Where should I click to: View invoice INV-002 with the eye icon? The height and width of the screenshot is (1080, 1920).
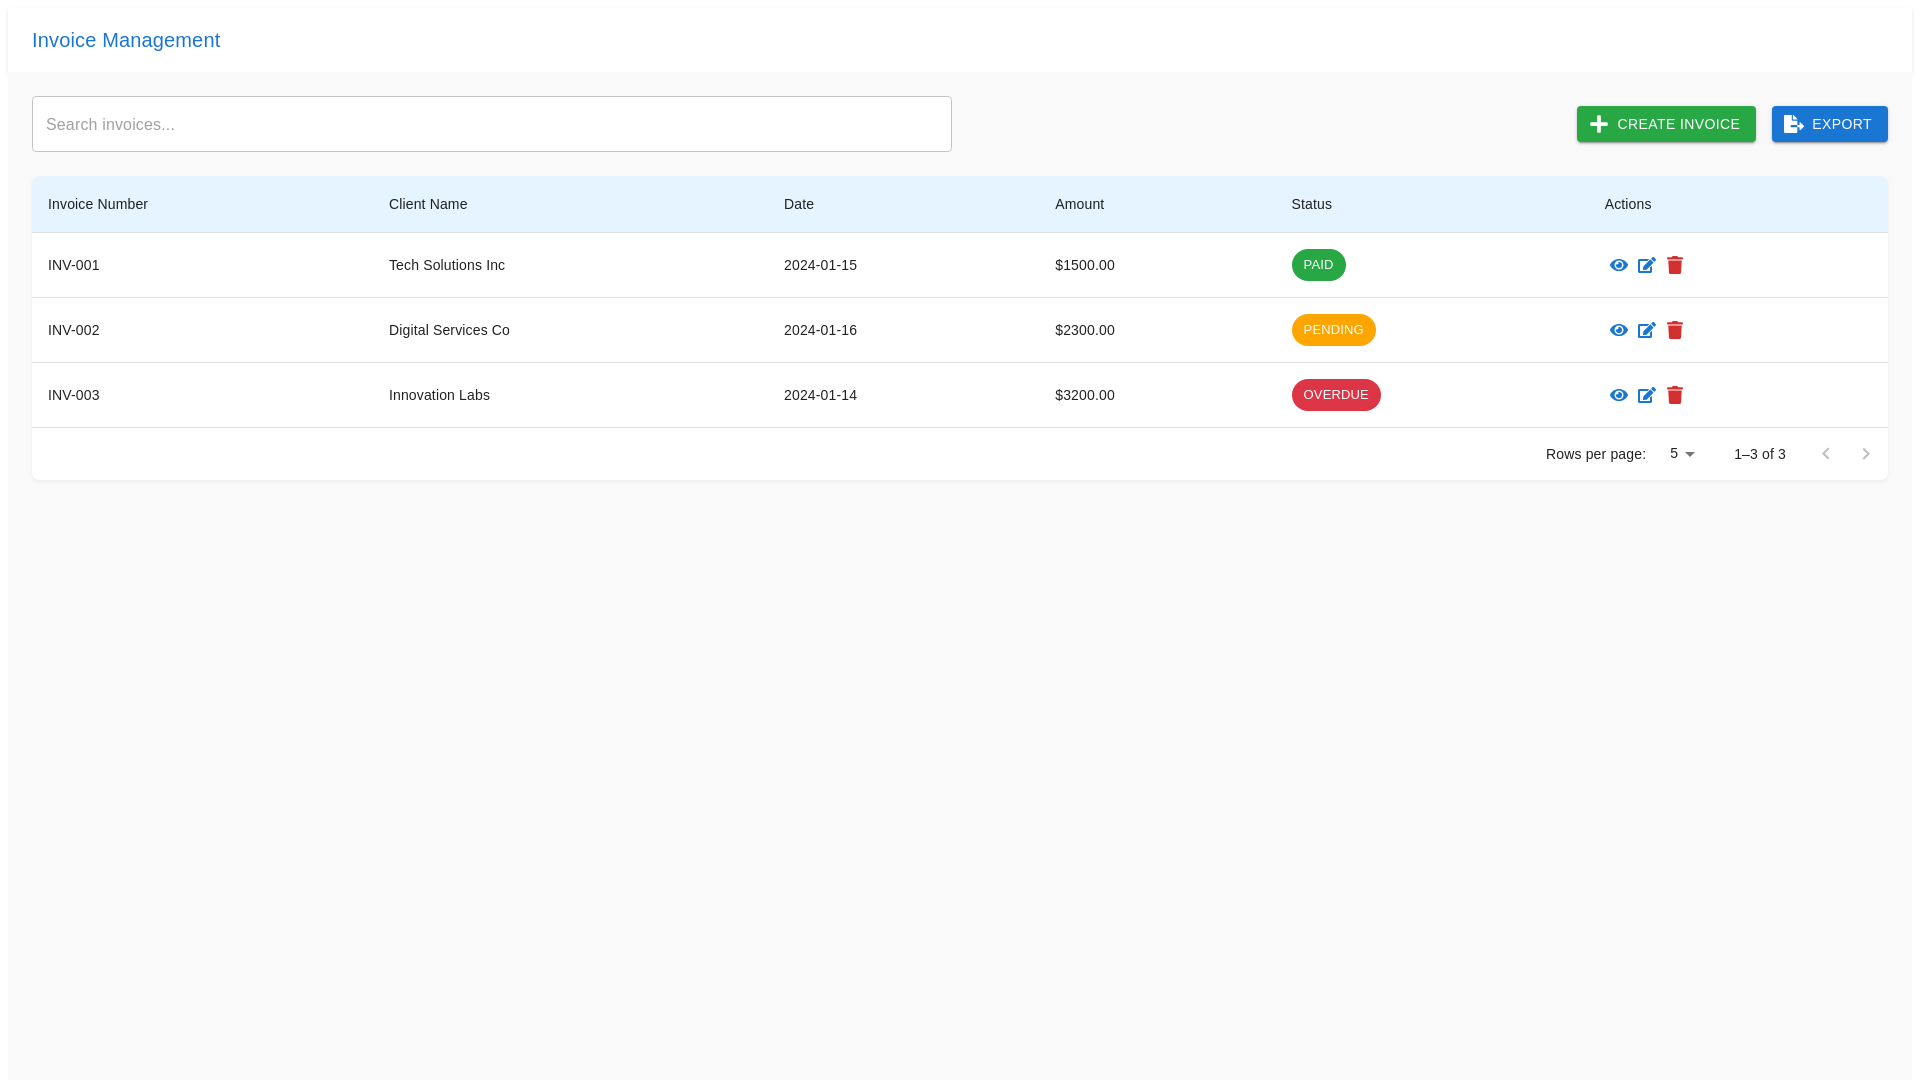[1619, 330]
